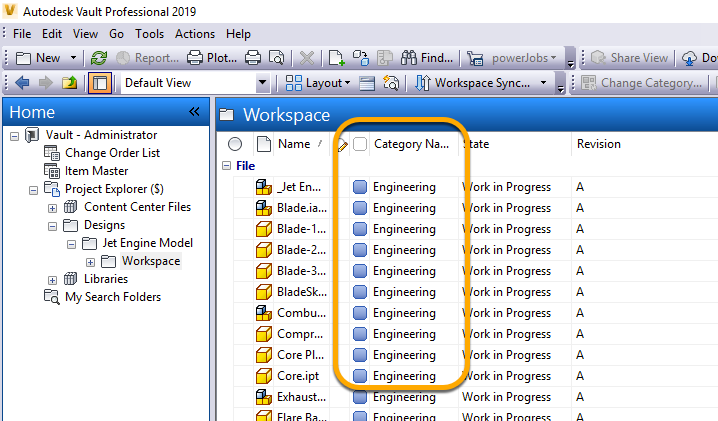Open the File menu
The image size is (718, 421).
click(22, 34)
